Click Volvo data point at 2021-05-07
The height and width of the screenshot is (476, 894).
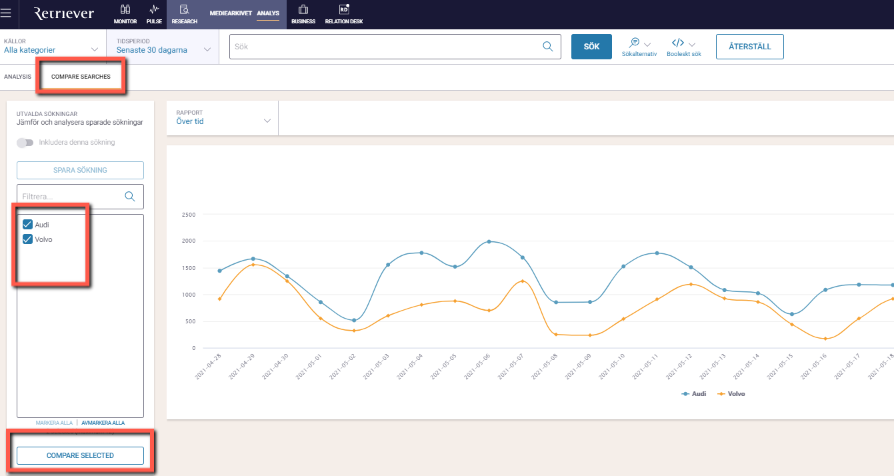(x=522, y=281)
